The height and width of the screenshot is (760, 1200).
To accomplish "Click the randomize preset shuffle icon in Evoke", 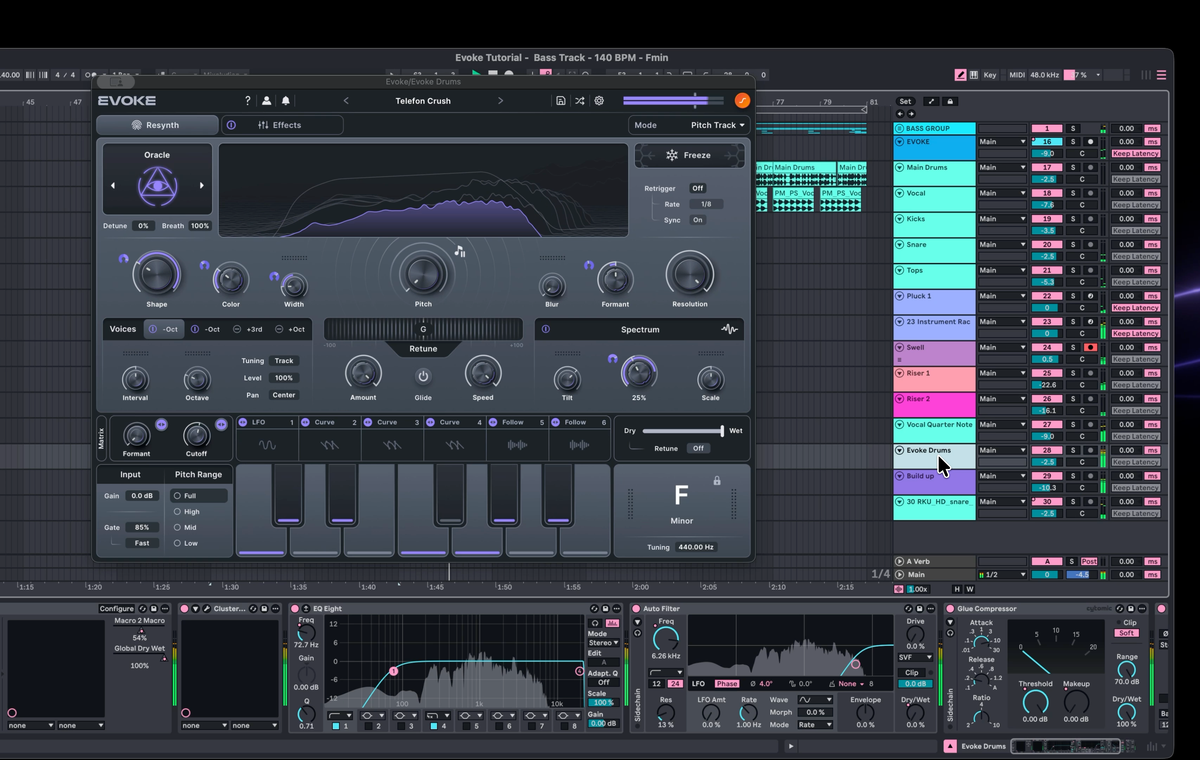I will [x=579, y=100].
